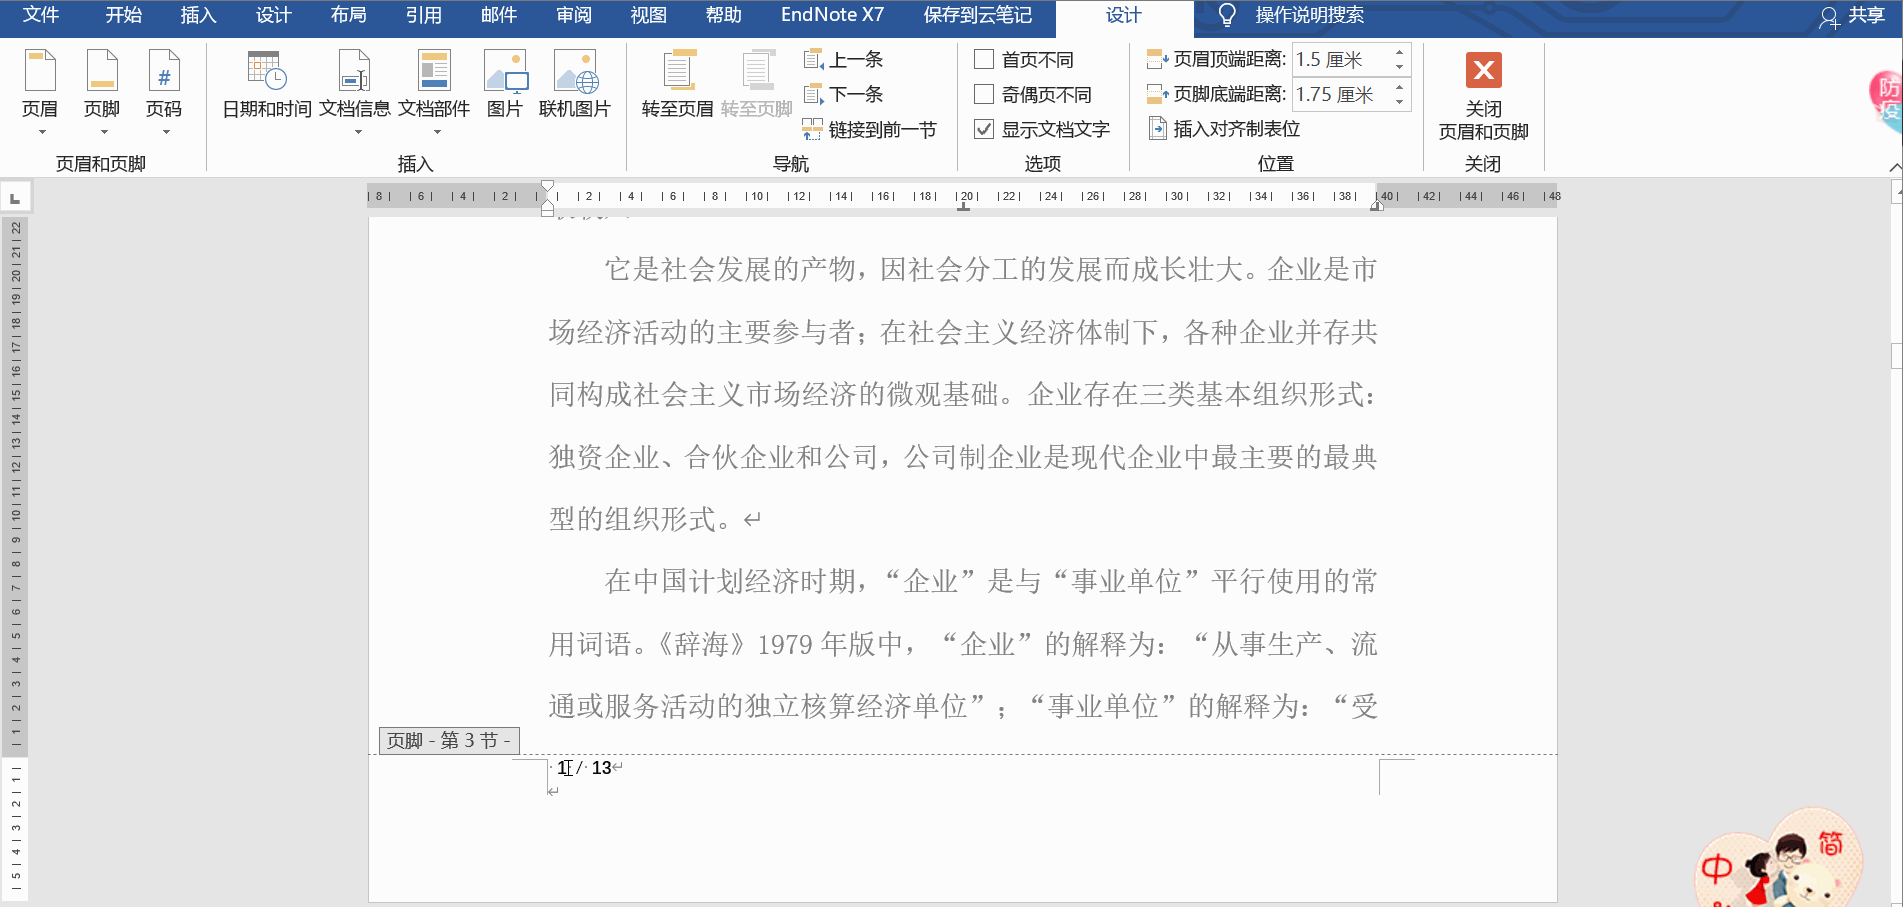Enable the 奇偶页不同 checkbox
This screenshot has width=1903, height=907.
[x=983, y=94]
